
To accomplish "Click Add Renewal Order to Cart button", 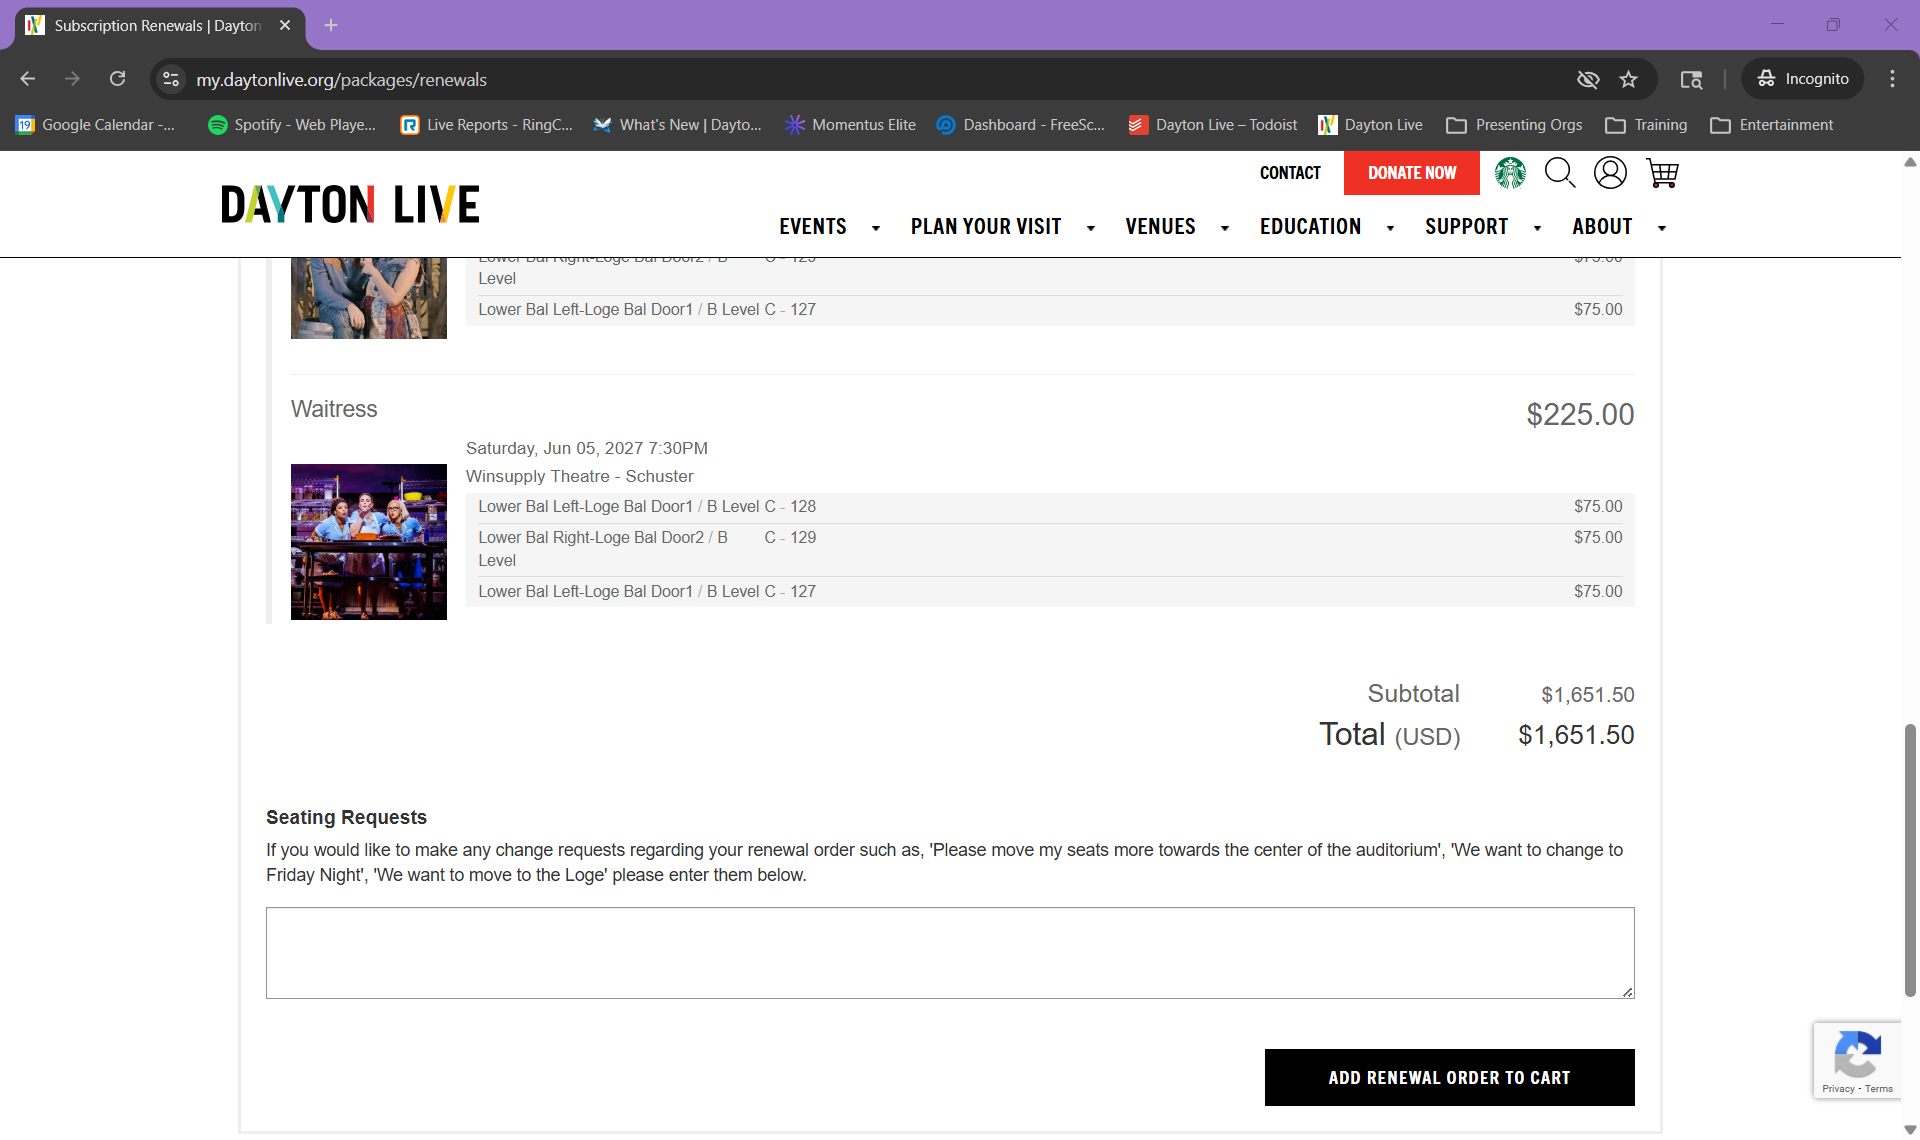I will point(1449,1077).
